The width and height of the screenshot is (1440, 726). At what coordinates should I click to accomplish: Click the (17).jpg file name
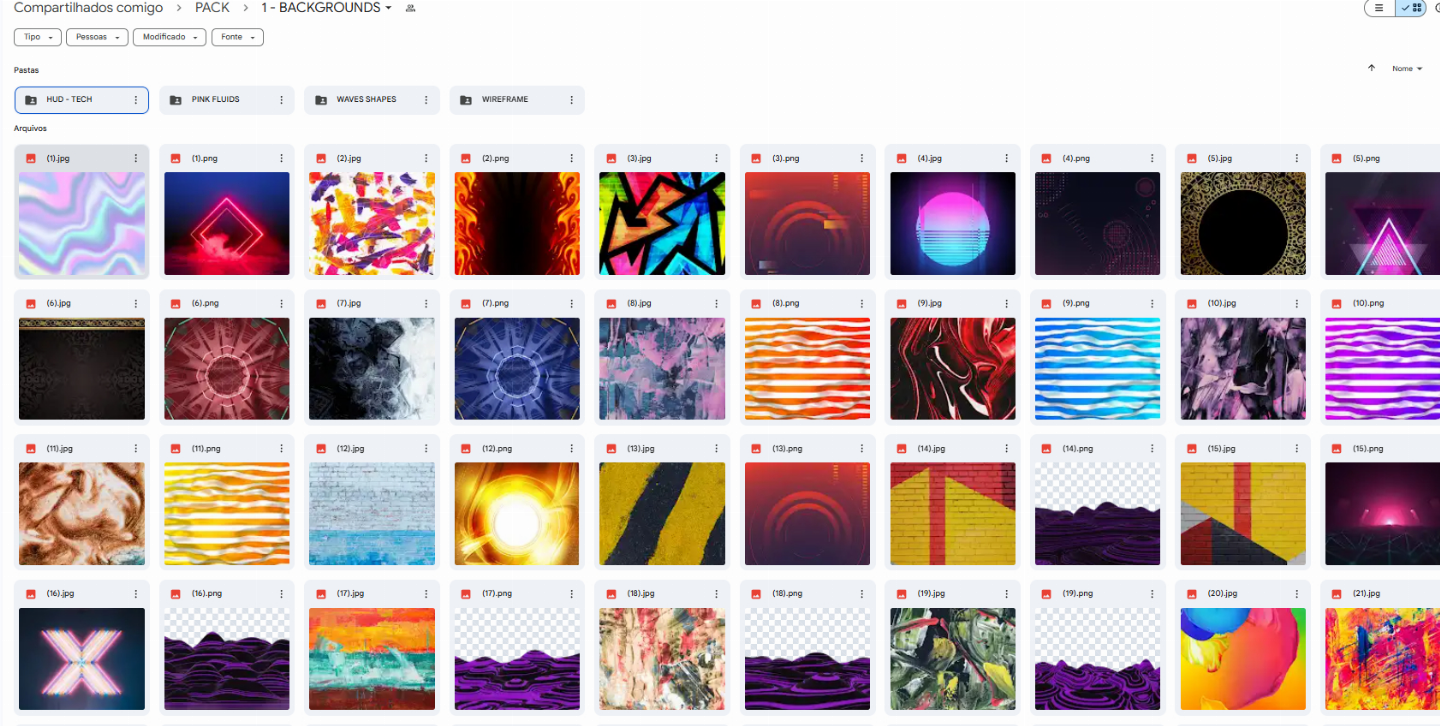(x=350, y=594)
